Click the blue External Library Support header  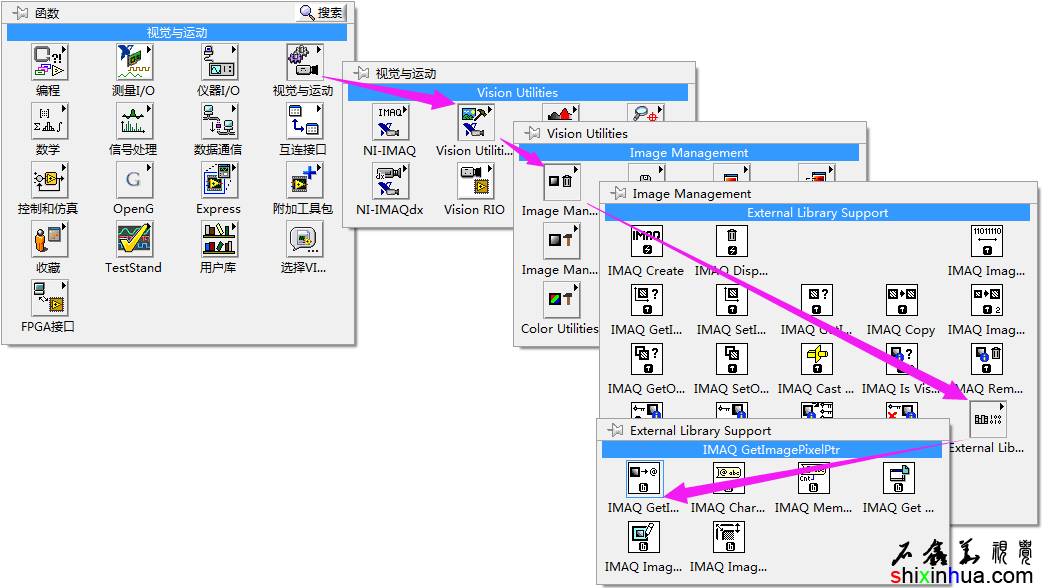point(817,213)
